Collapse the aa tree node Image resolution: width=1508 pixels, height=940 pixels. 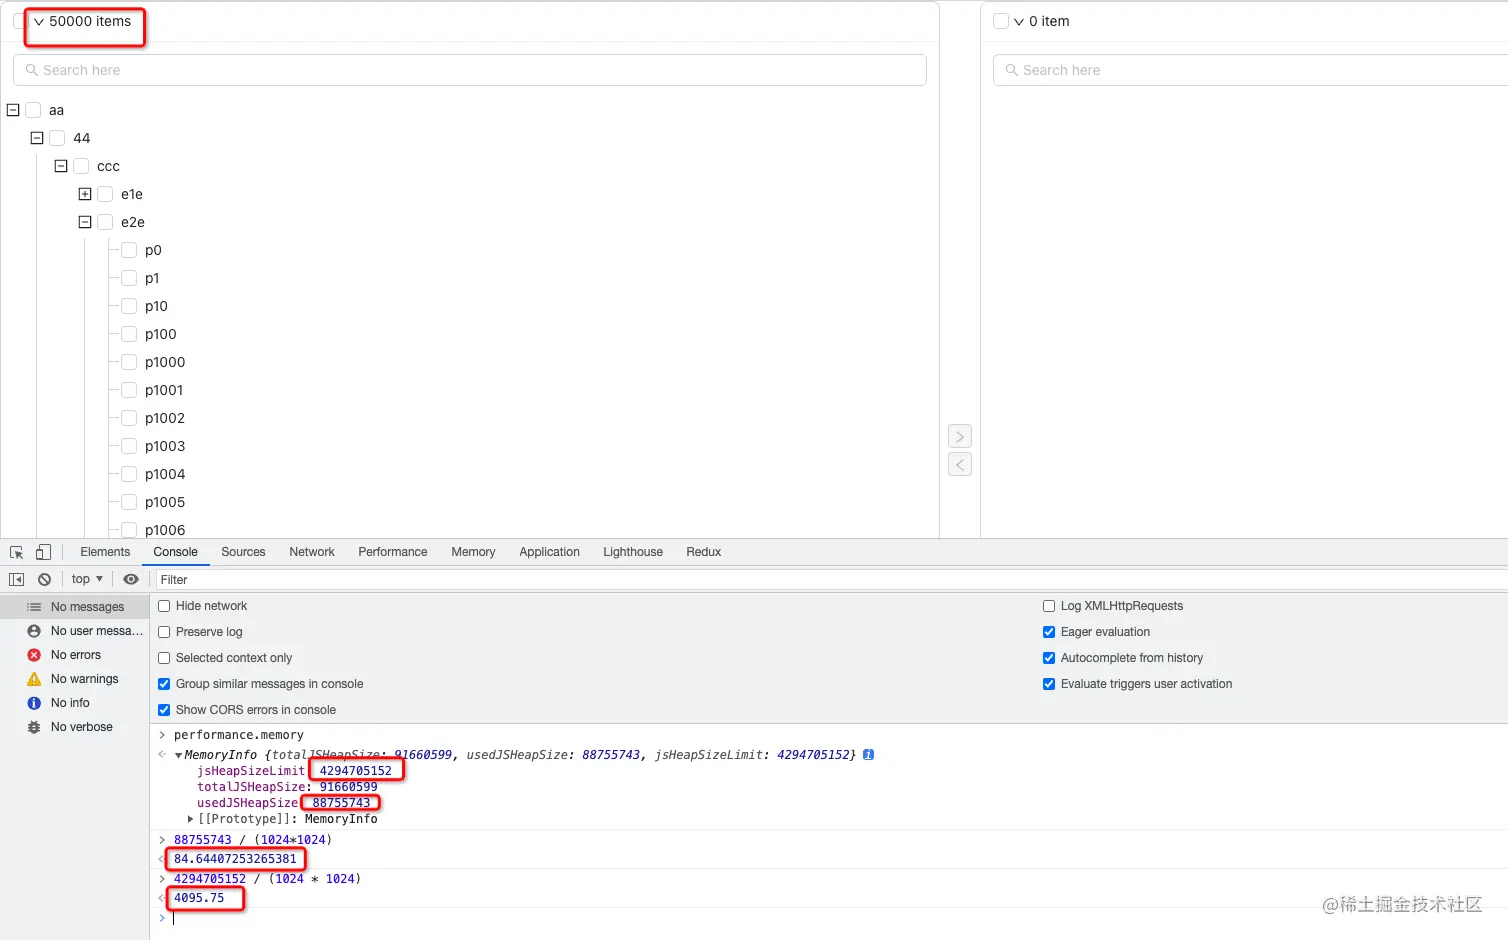pos(13,110)
